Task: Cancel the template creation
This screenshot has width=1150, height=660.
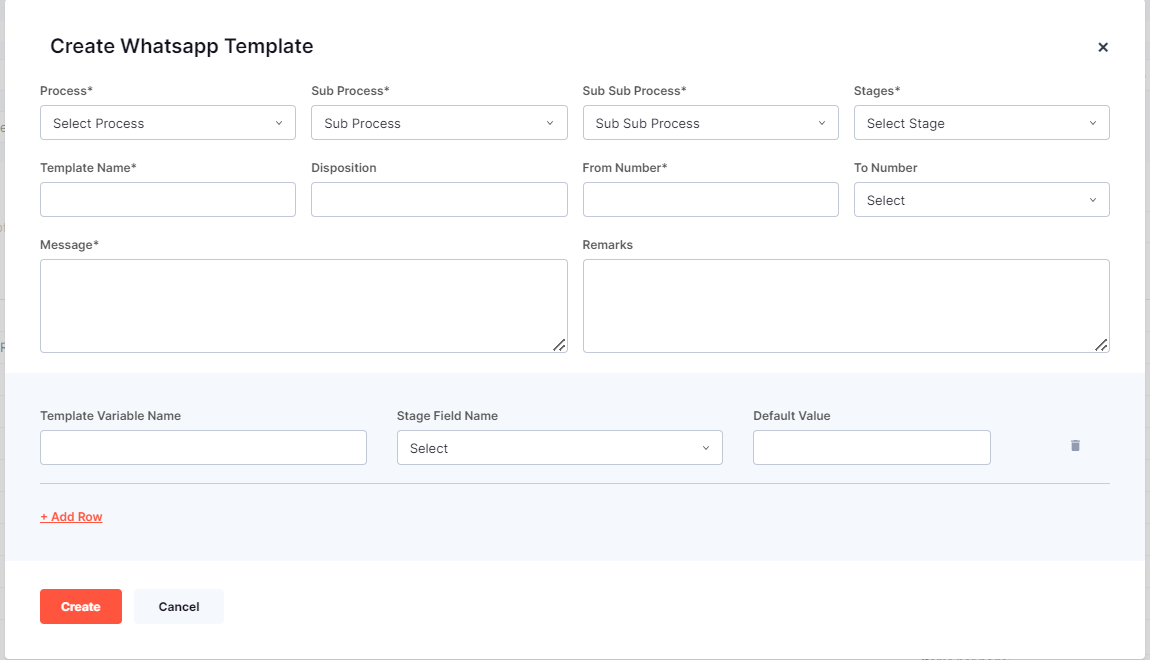Action: [178, 606]
